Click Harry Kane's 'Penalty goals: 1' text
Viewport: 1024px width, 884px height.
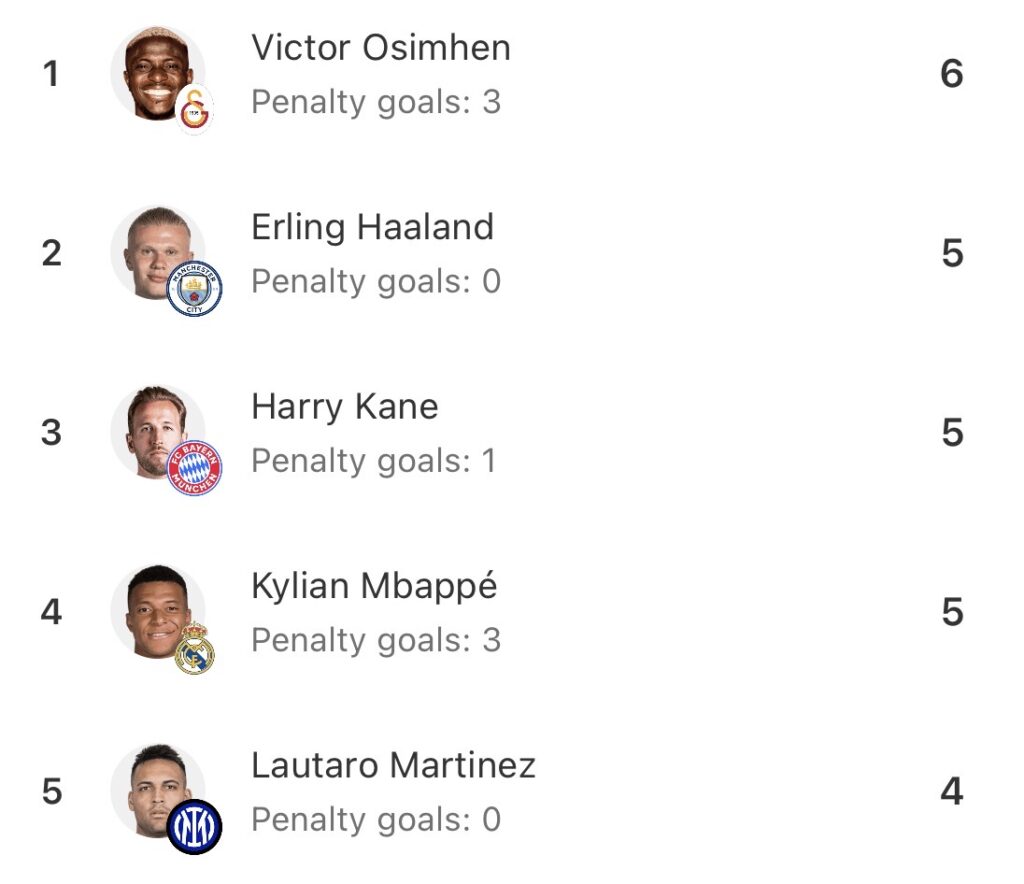coord(373,461)
